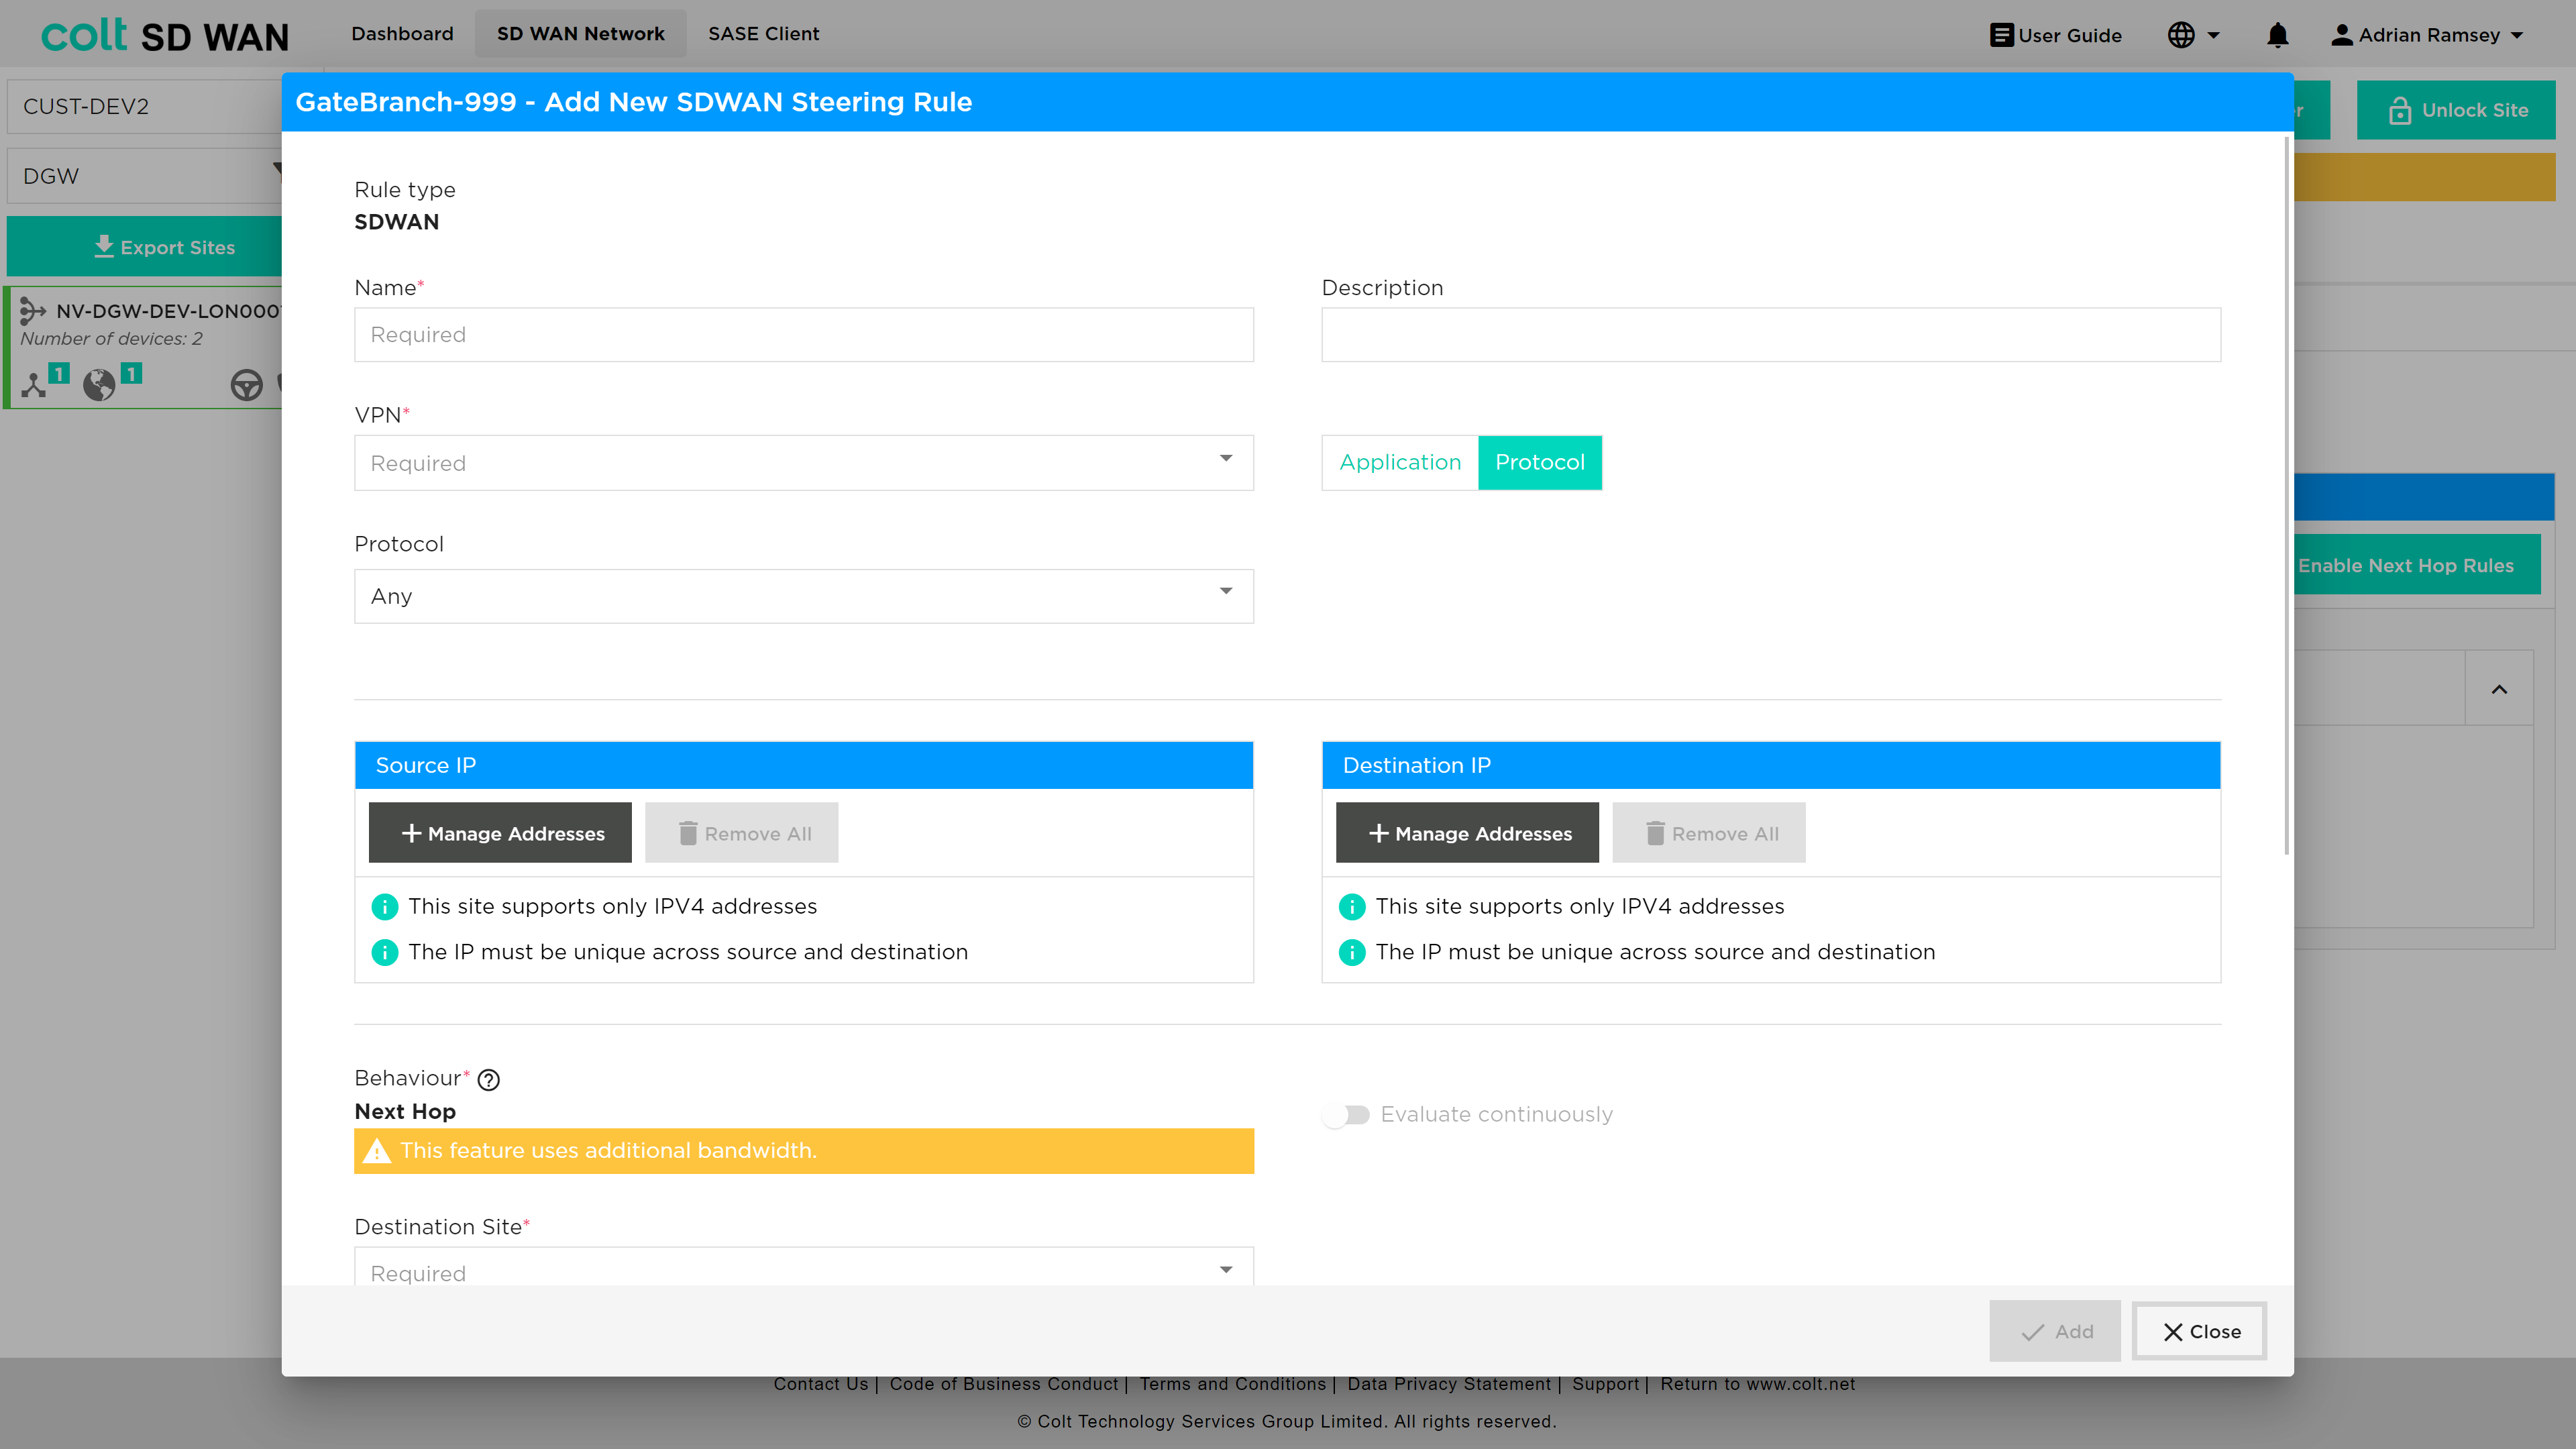This screenshot has width=2576, height=1449.
Task: Click the globe language icon
Action: pos(2181,35)
